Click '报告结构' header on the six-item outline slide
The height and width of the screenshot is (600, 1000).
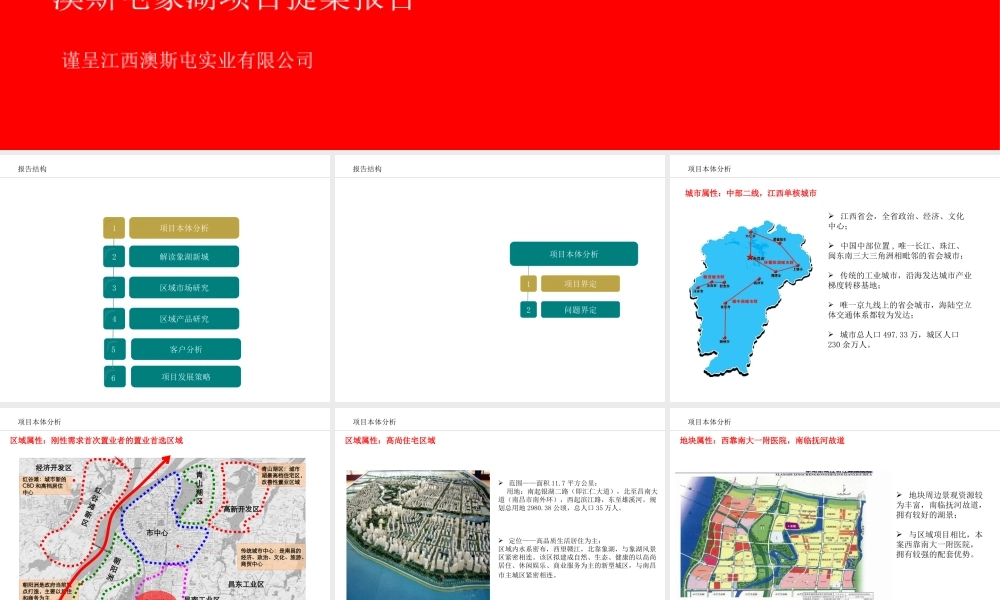(32, 169)
